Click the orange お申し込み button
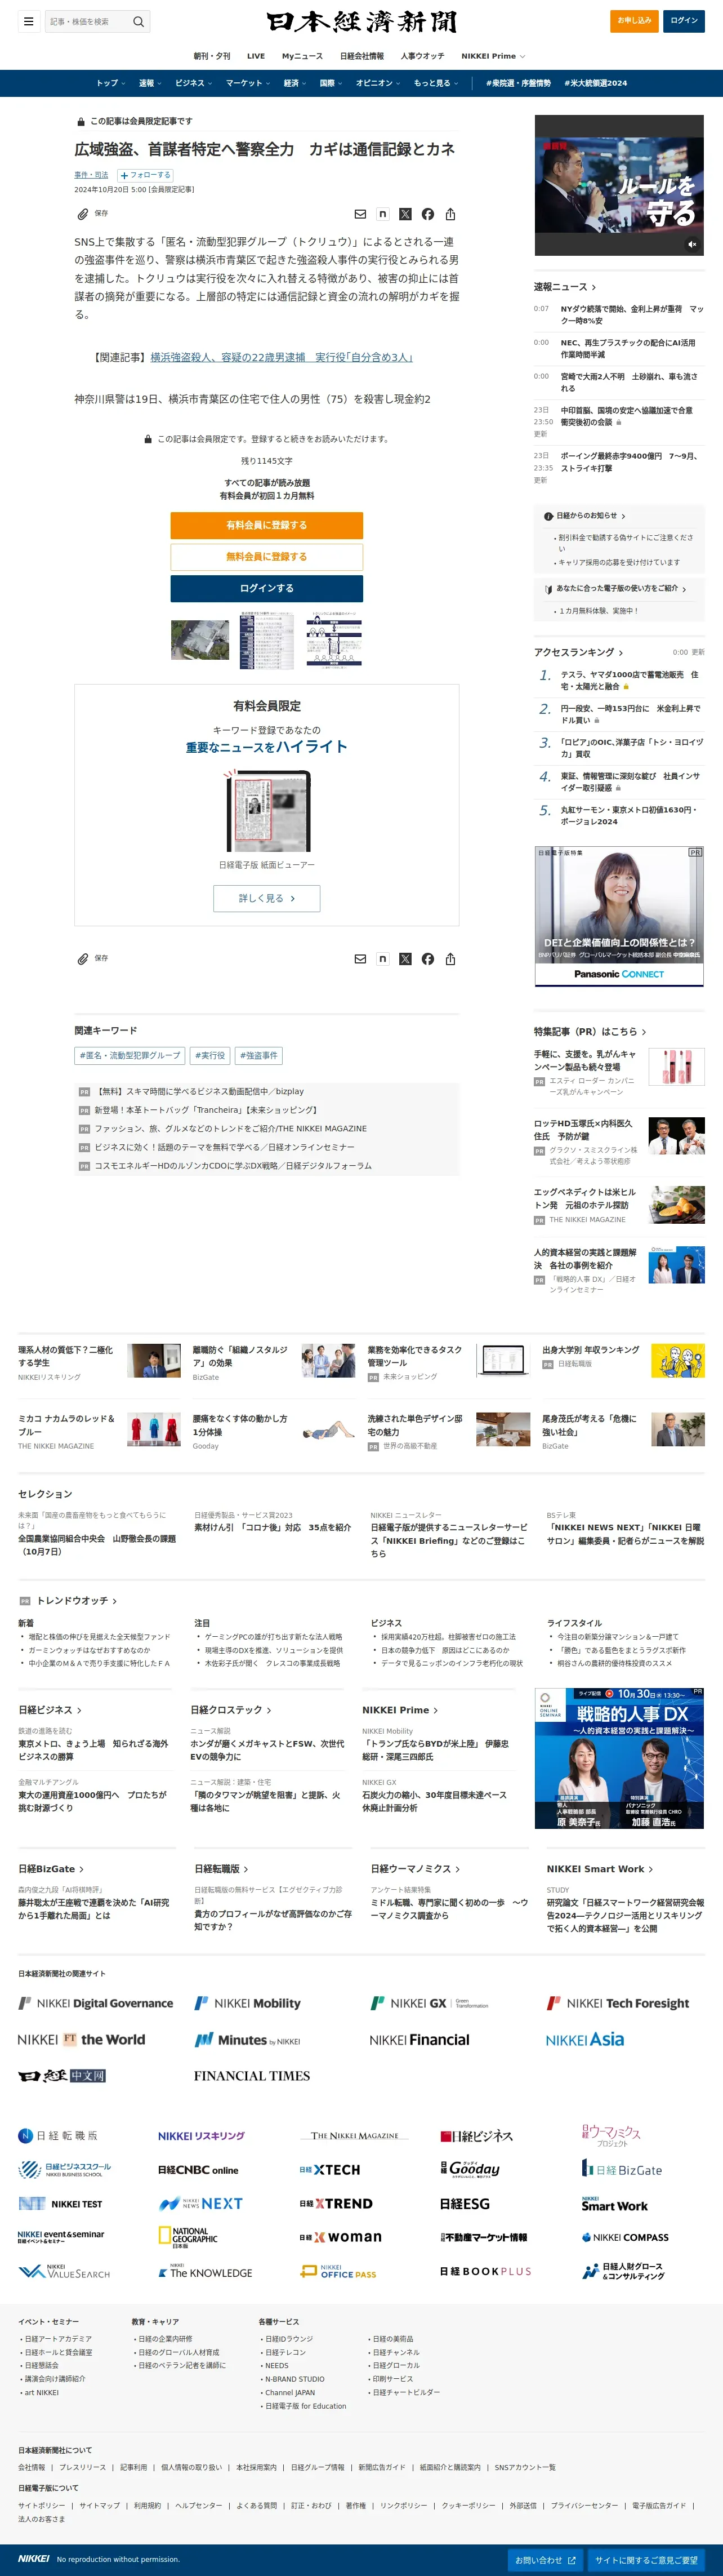This screenshot has height=2576, width=723. (634, 21)
